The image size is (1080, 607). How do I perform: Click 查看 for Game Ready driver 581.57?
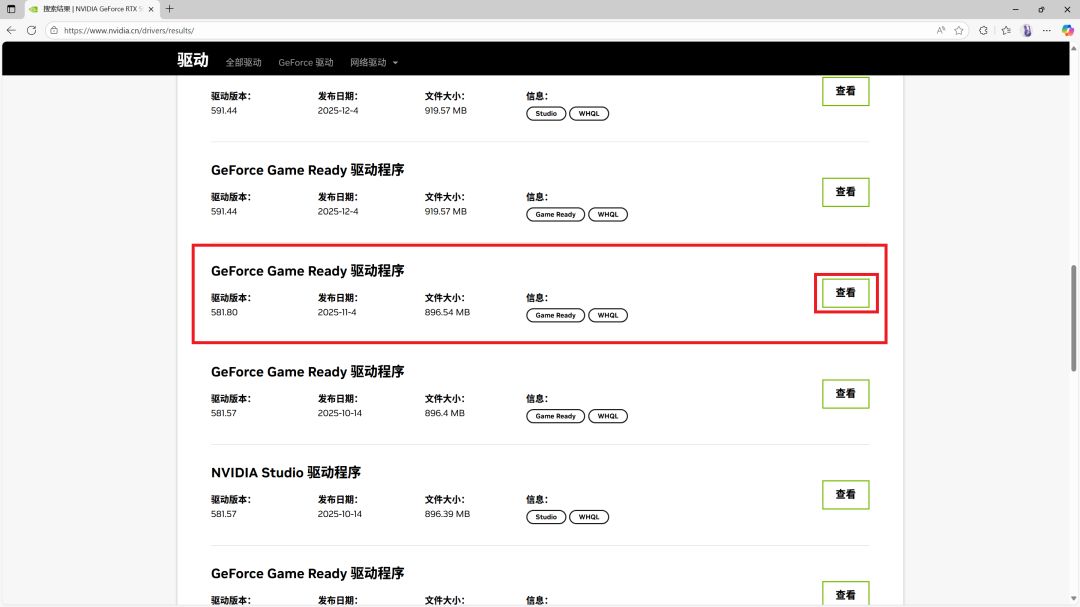tap(846, 393)
